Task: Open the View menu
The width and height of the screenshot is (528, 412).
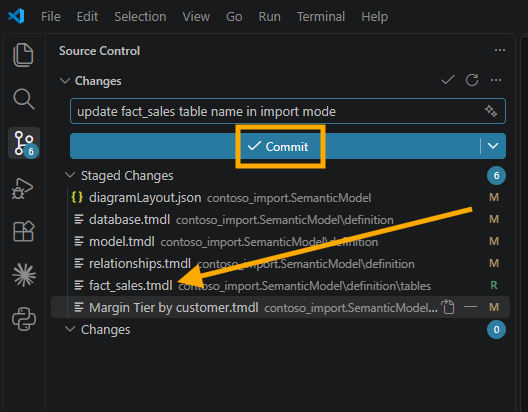Action: 196,16
